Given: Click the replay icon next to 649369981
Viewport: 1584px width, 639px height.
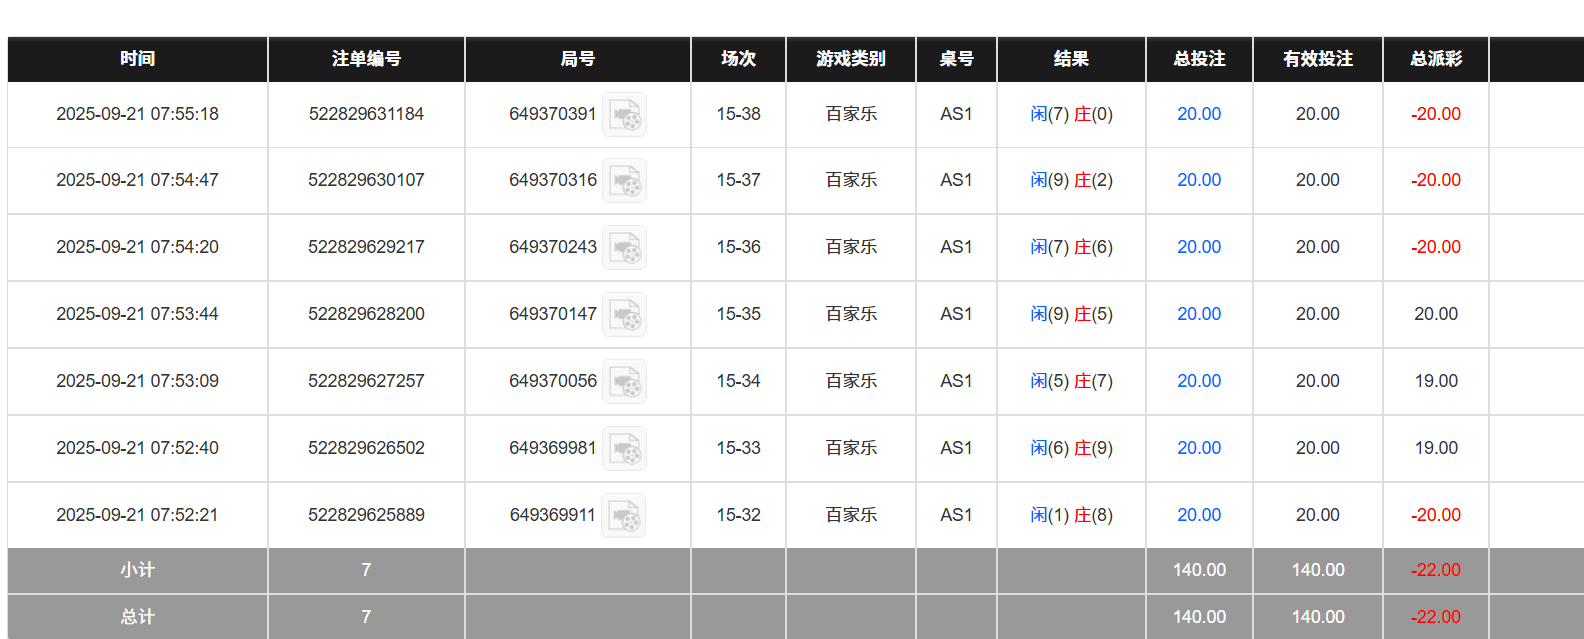Looking at the screenshot, I should click(624, 449).
